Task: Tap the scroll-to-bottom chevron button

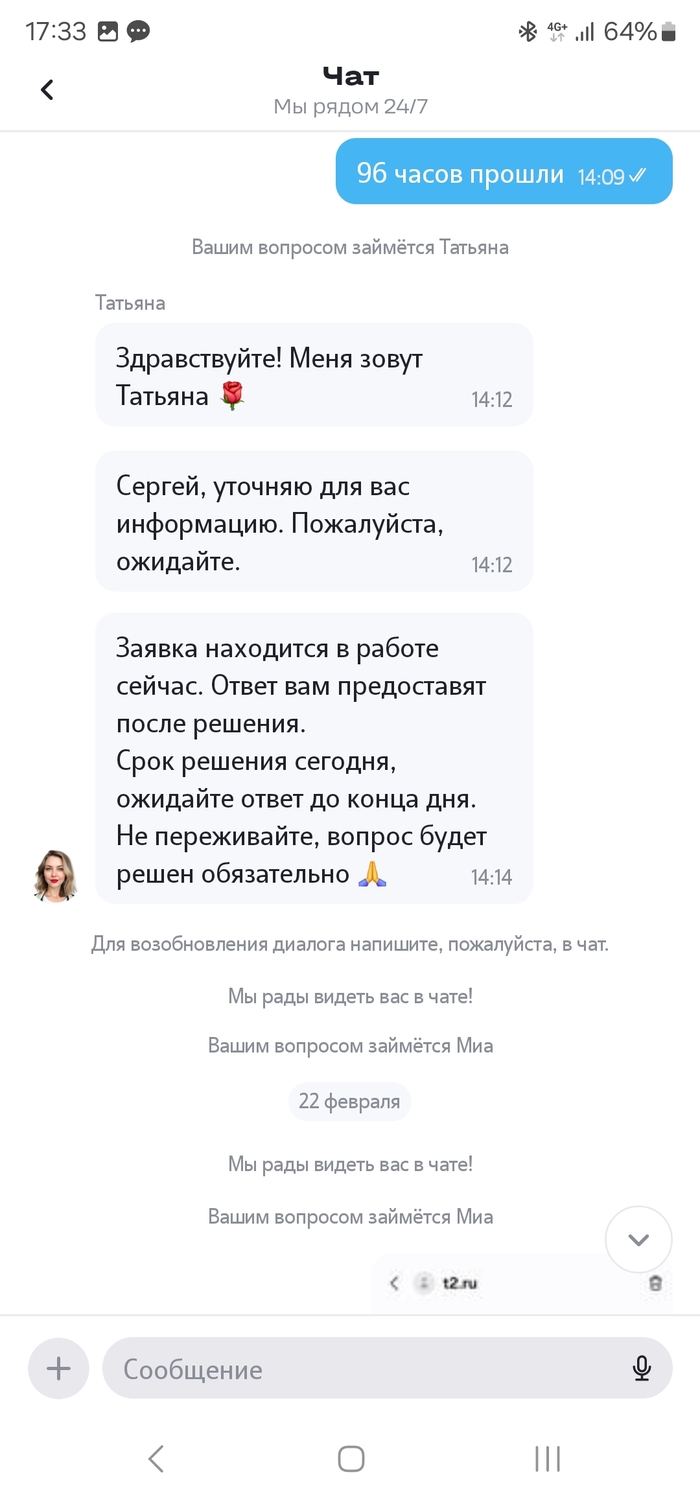Action: click(638, 1239)
